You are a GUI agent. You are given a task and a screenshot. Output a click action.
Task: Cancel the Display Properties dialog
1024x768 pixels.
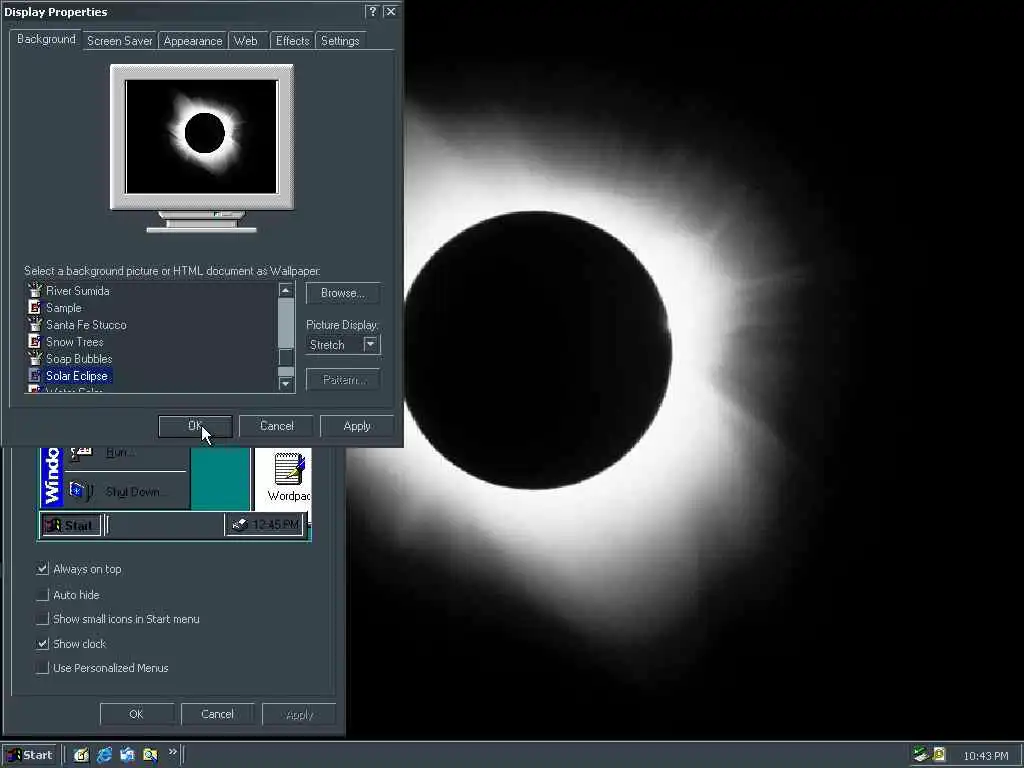point(276,426)
